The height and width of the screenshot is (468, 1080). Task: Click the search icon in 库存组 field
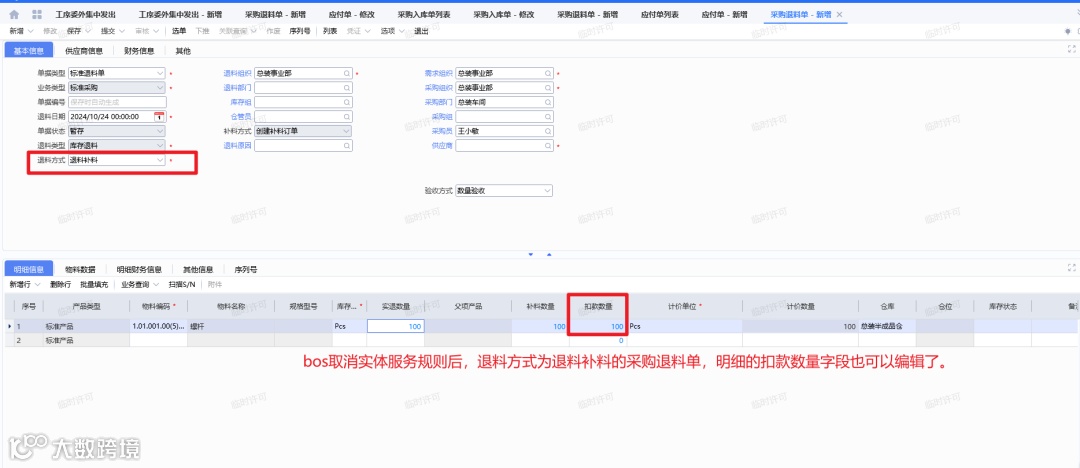click(x=346, y=102)
